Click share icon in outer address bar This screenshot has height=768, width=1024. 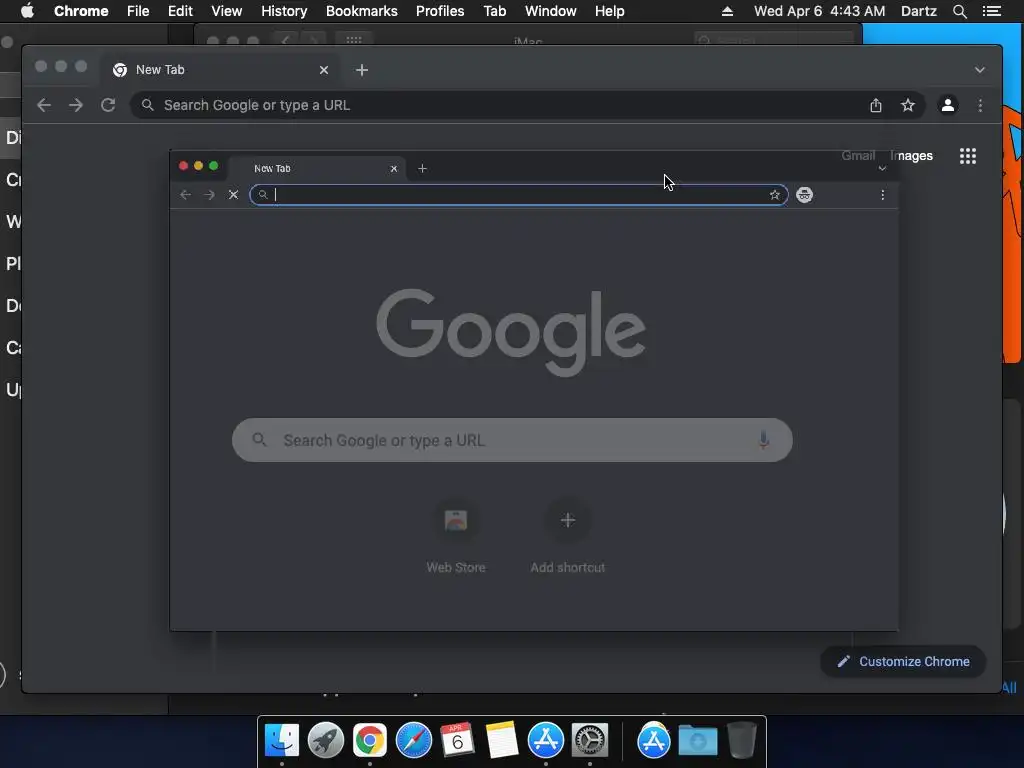[x=876, y=105]
